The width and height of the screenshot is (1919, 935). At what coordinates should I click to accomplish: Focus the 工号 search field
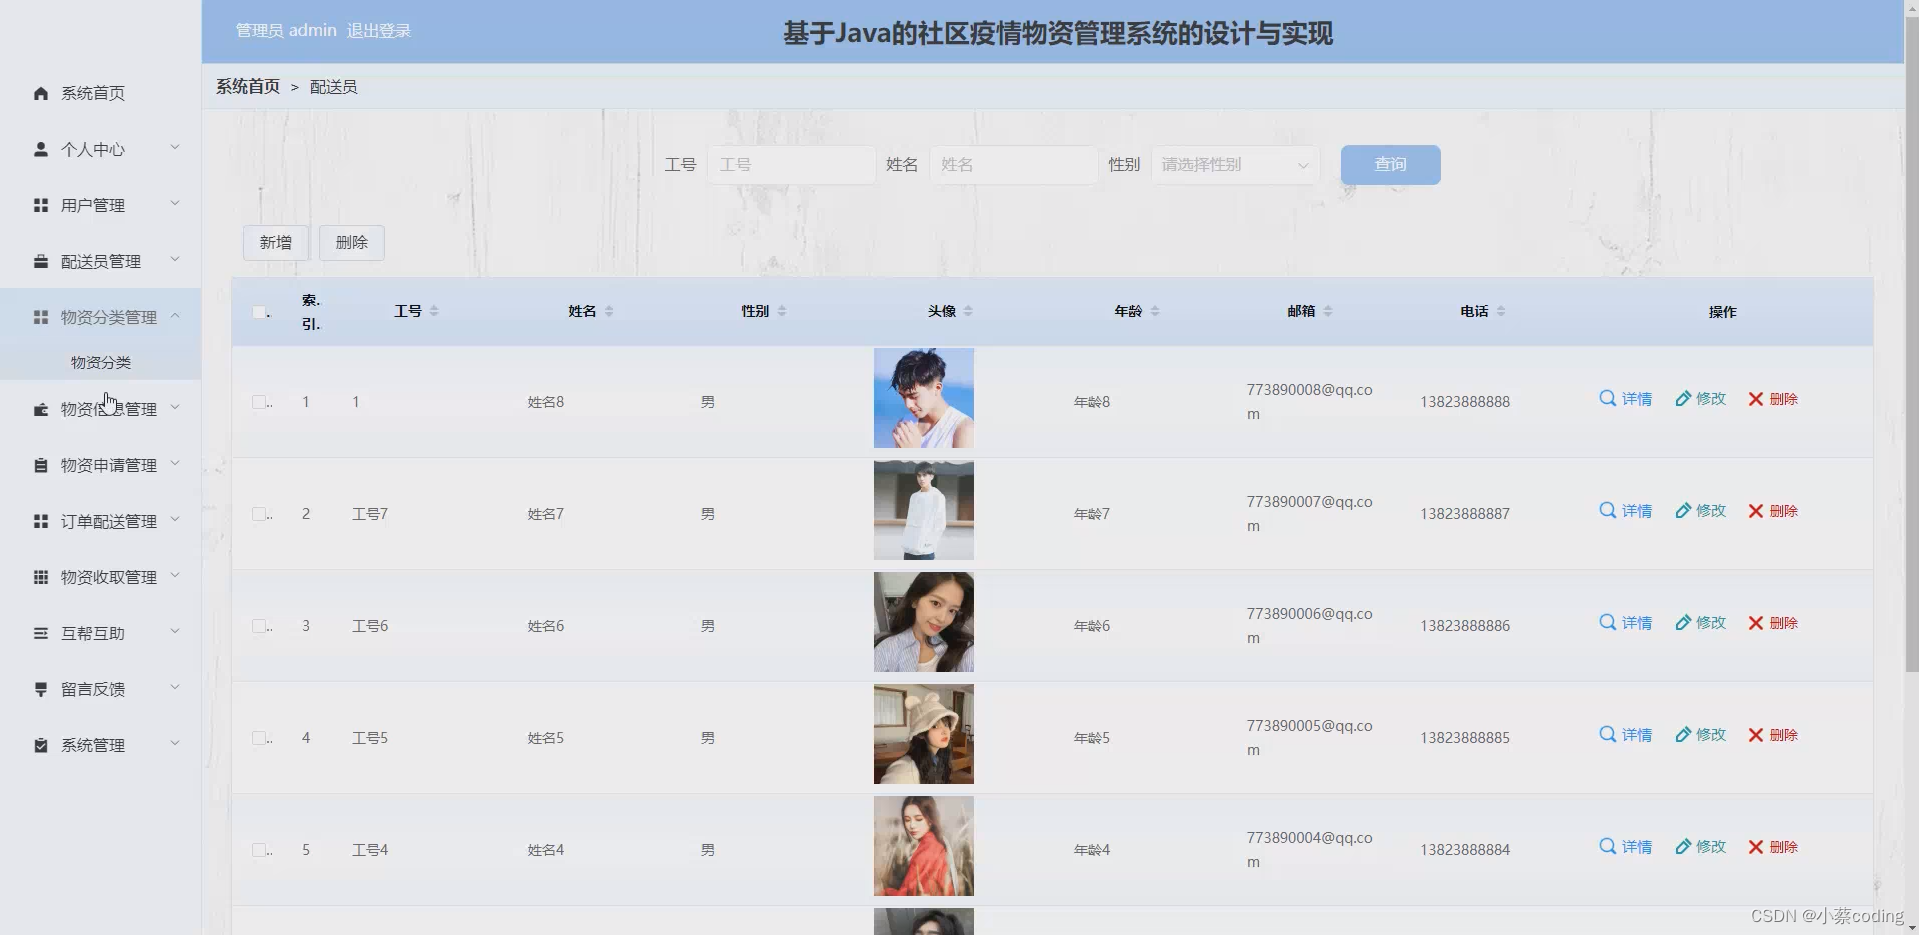791,165
